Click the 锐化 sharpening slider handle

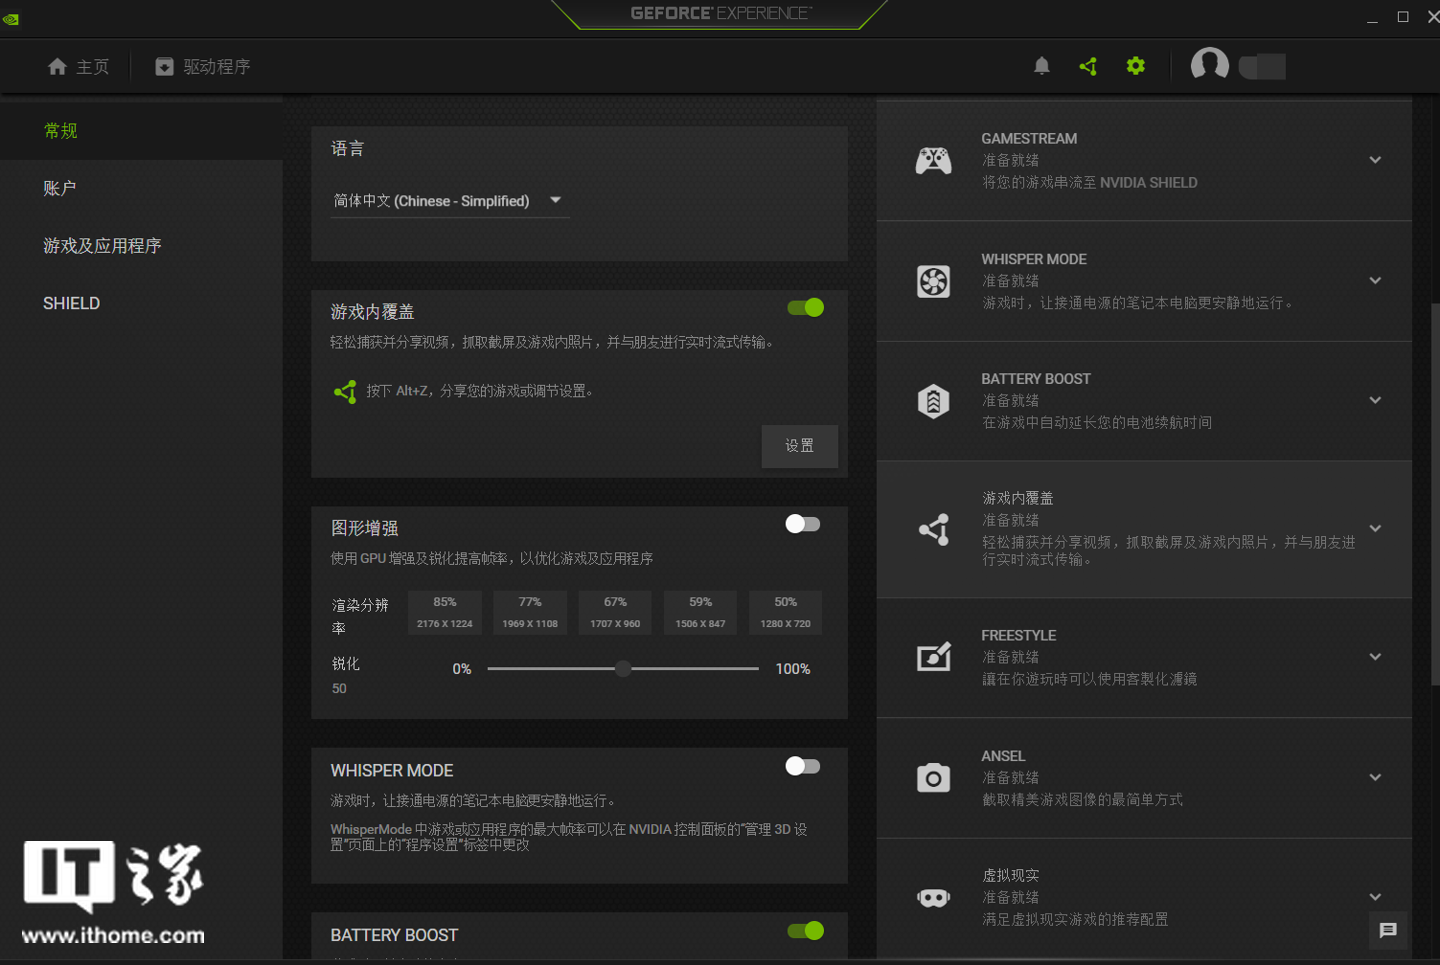click(x=623, y=668)
